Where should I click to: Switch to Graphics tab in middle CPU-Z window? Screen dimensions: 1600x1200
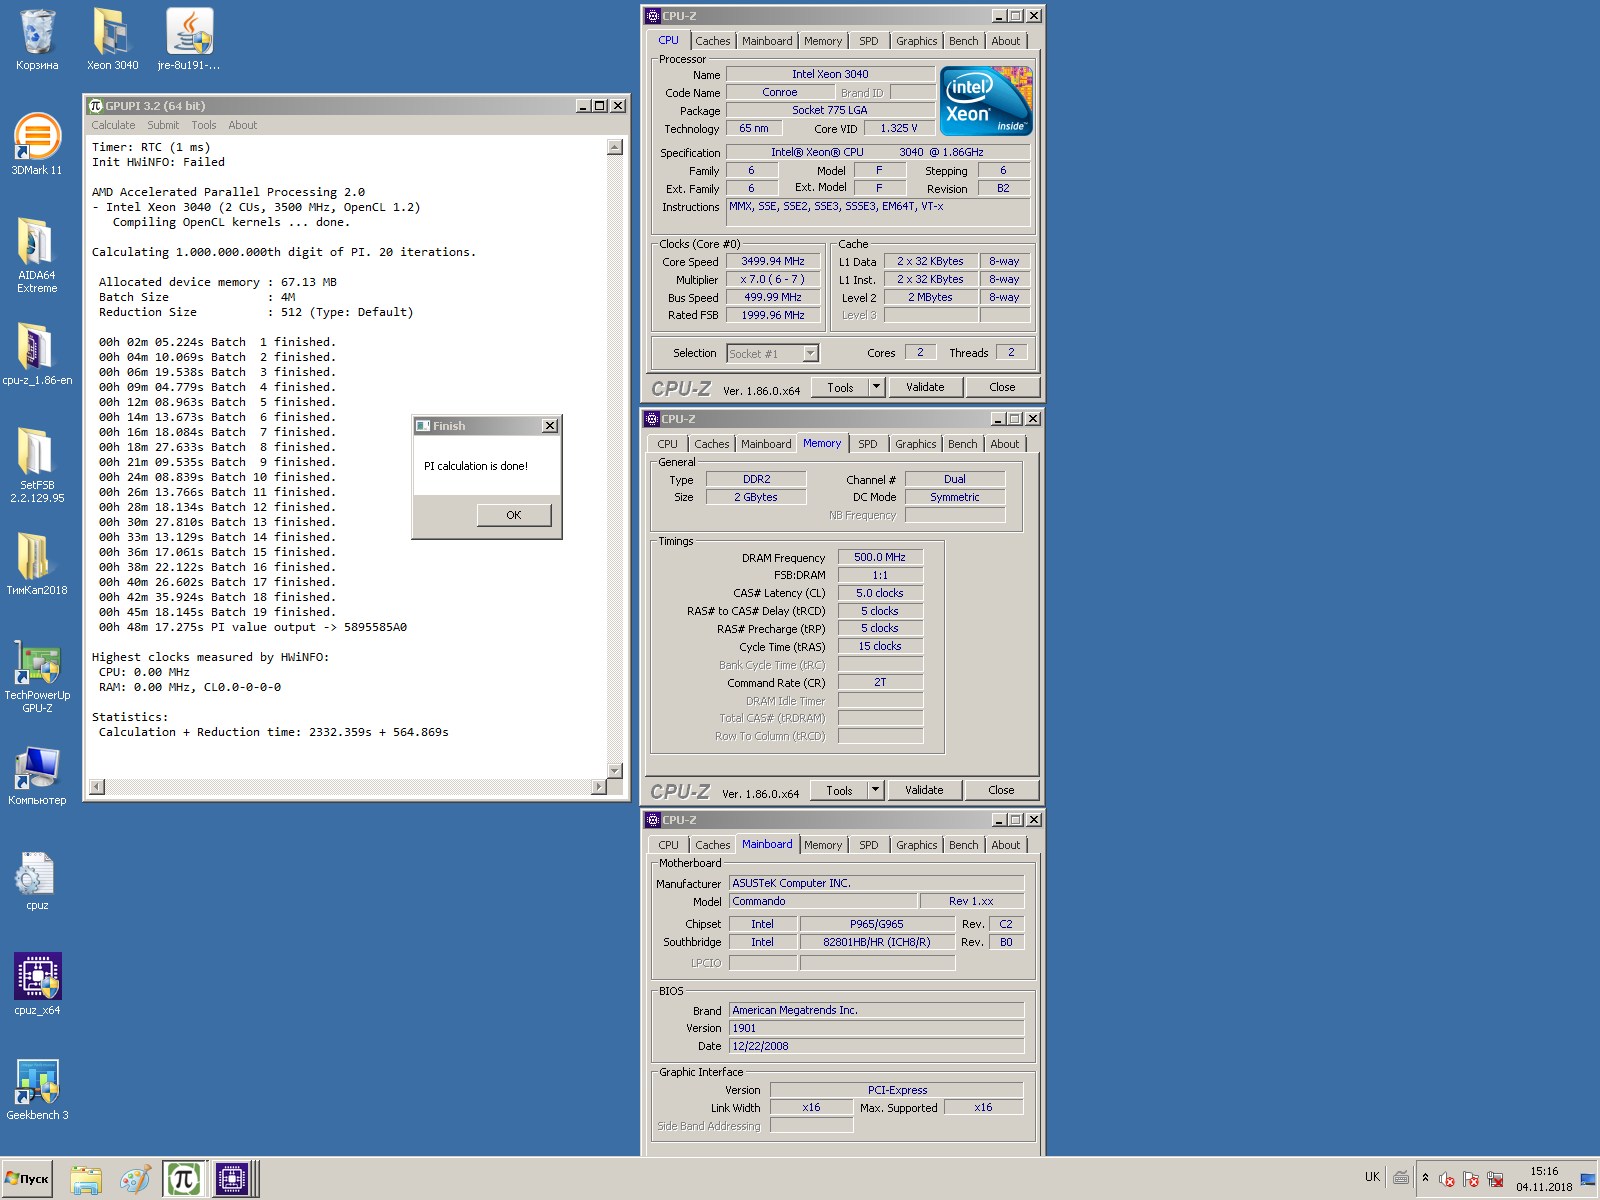916,444
